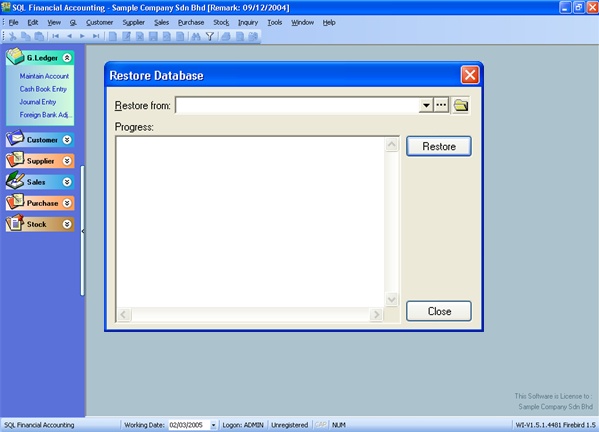This screenshot has height=432, width=599.
Task: Collapse the G.Ledger panel chevron
Action: 67,58
